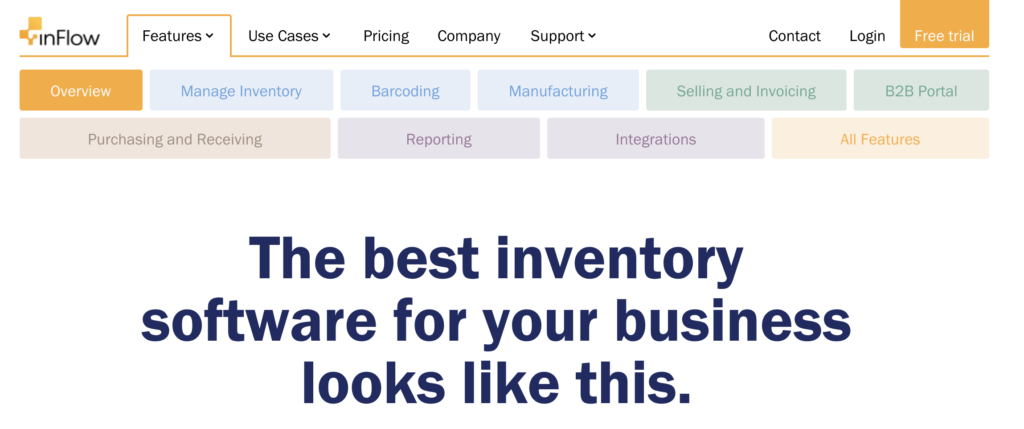Go to the Pricing page
Image resolution: width=1024 pixels, height=429 pixels.
(386, 36)
